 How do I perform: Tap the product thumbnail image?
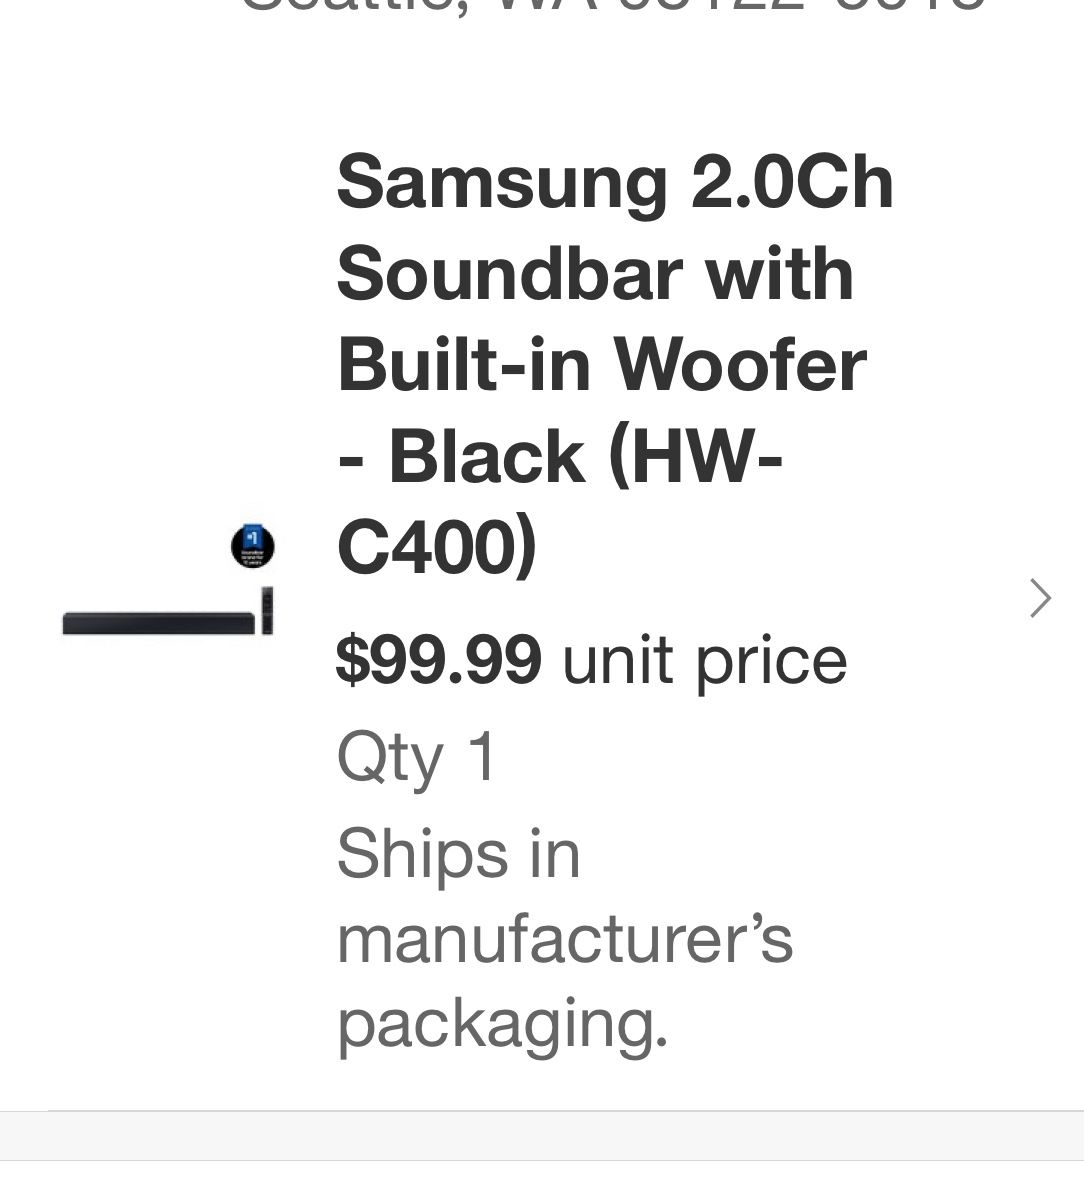tap(170, 590)
